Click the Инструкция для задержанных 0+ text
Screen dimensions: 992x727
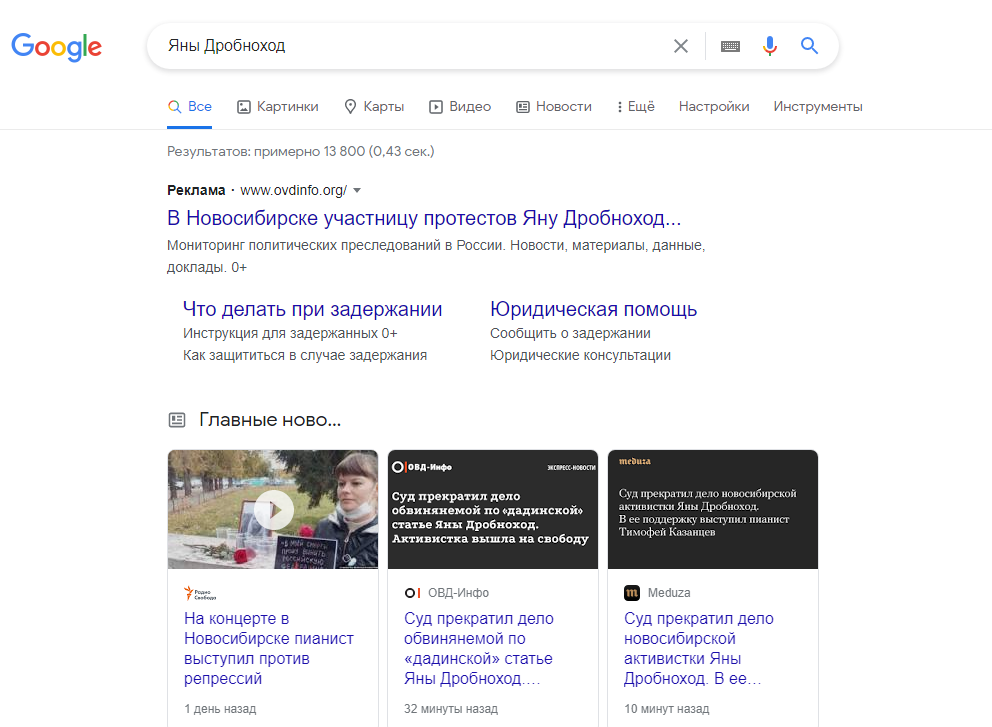pos(290,333)
